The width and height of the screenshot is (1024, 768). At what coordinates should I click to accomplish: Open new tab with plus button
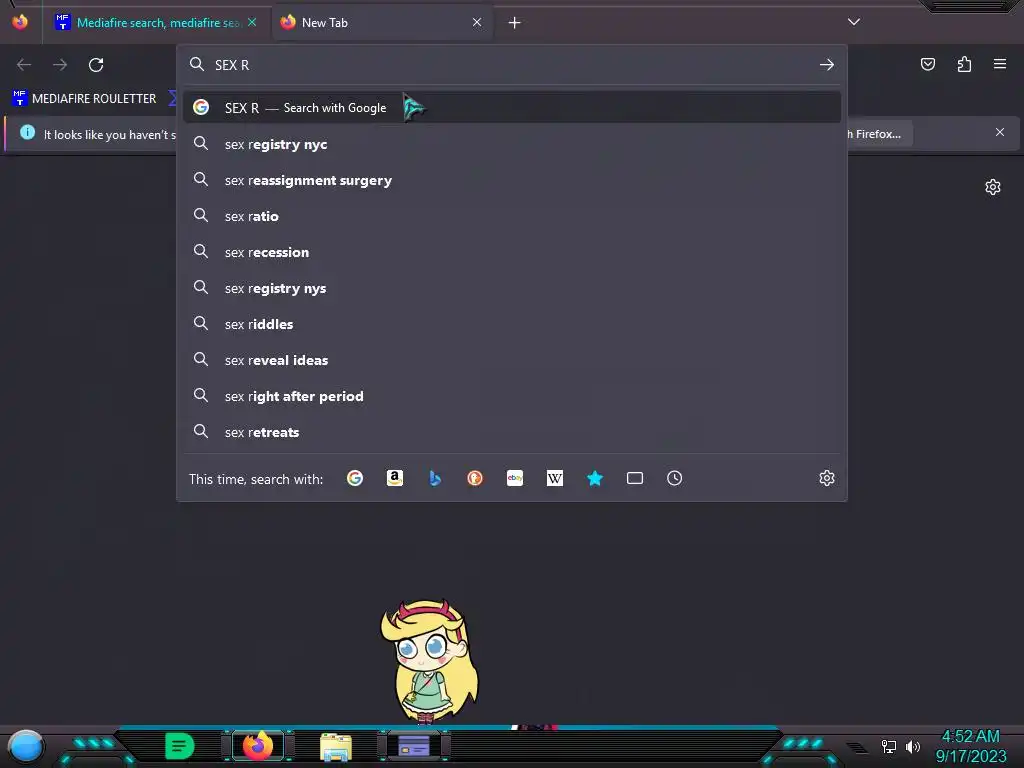click(x=515, y=23)
